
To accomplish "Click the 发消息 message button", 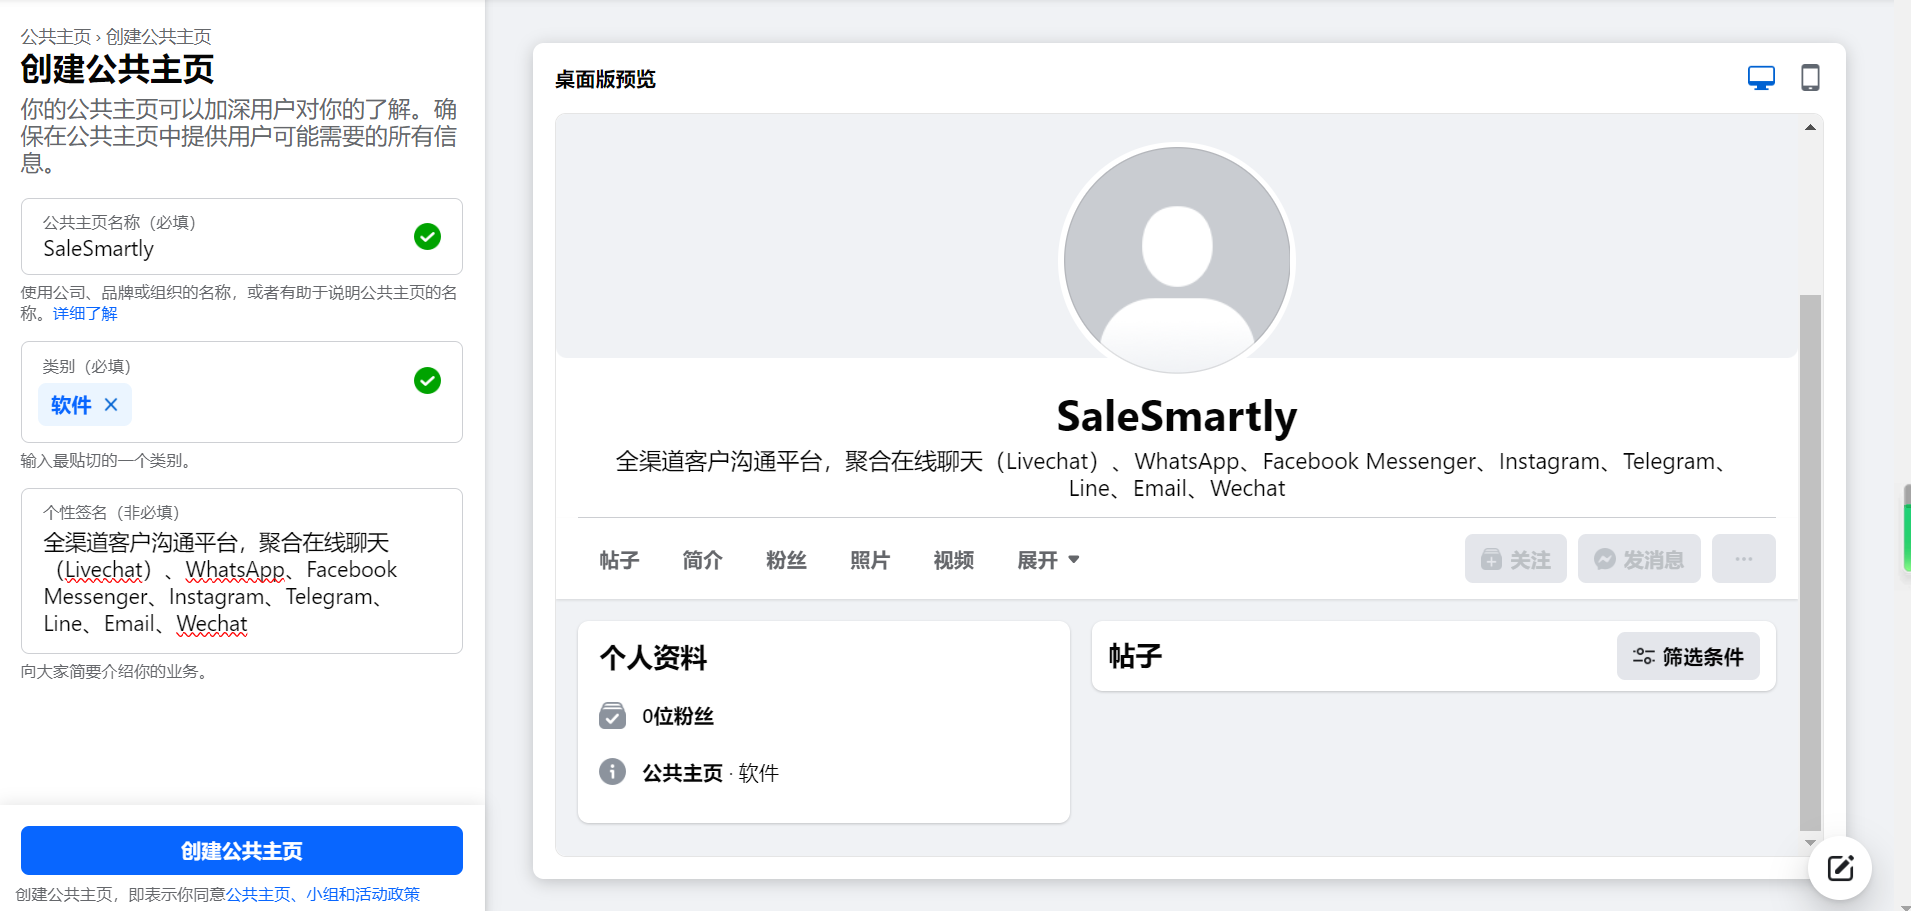I will click(x=1638, y=559).
